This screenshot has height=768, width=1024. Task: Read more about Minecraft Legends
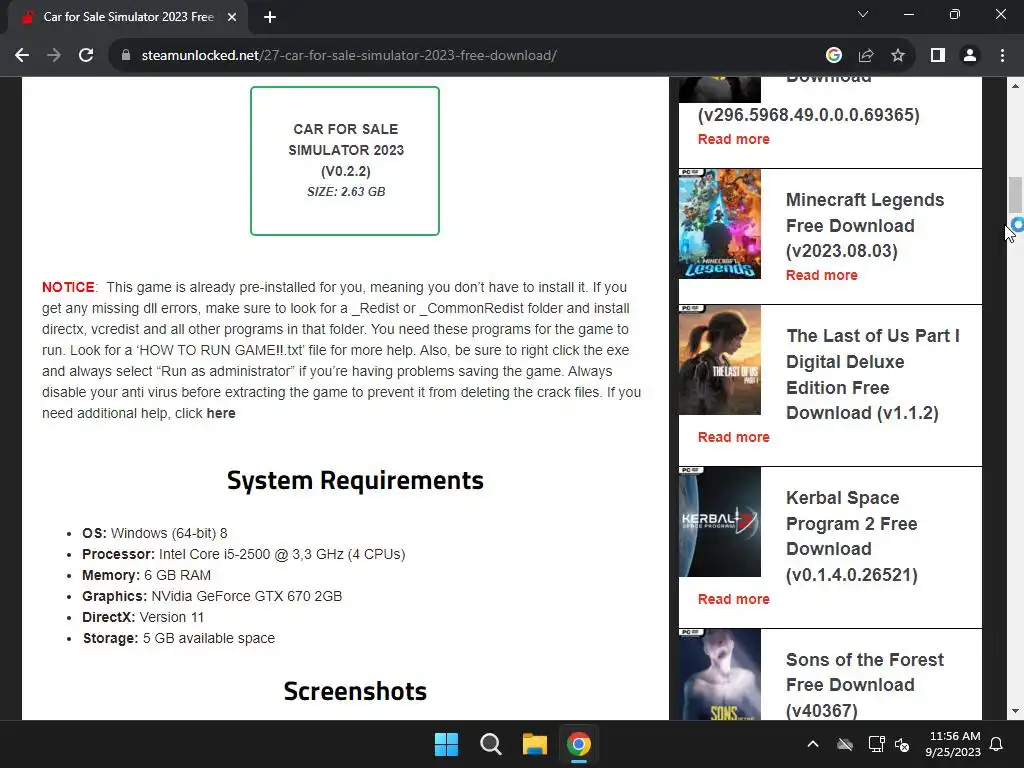point(822,276)
